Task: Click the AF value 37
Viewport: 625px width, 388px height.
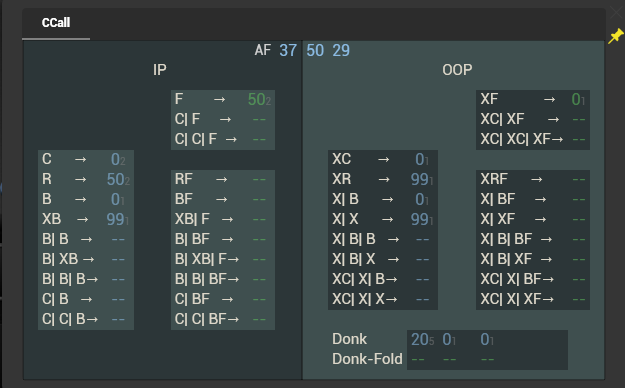Action: point(288,51)
